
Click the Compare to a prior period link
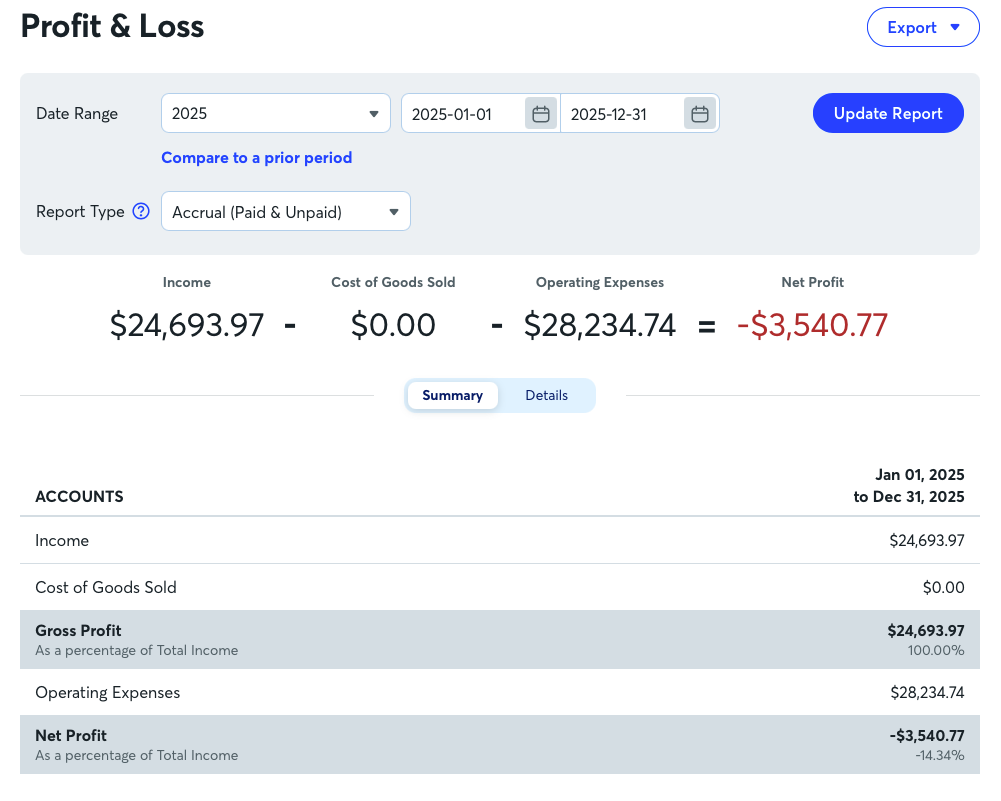(256, 157)
